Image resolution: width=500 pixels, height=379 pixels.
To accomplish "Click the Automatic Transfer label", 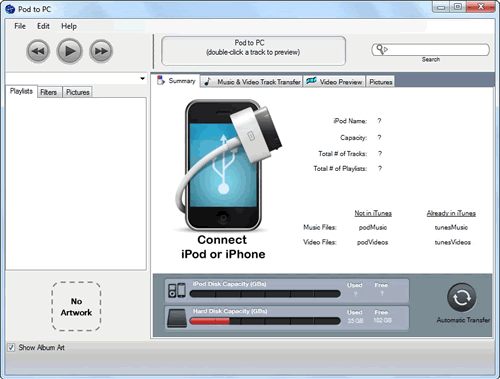I will (463, 320).
